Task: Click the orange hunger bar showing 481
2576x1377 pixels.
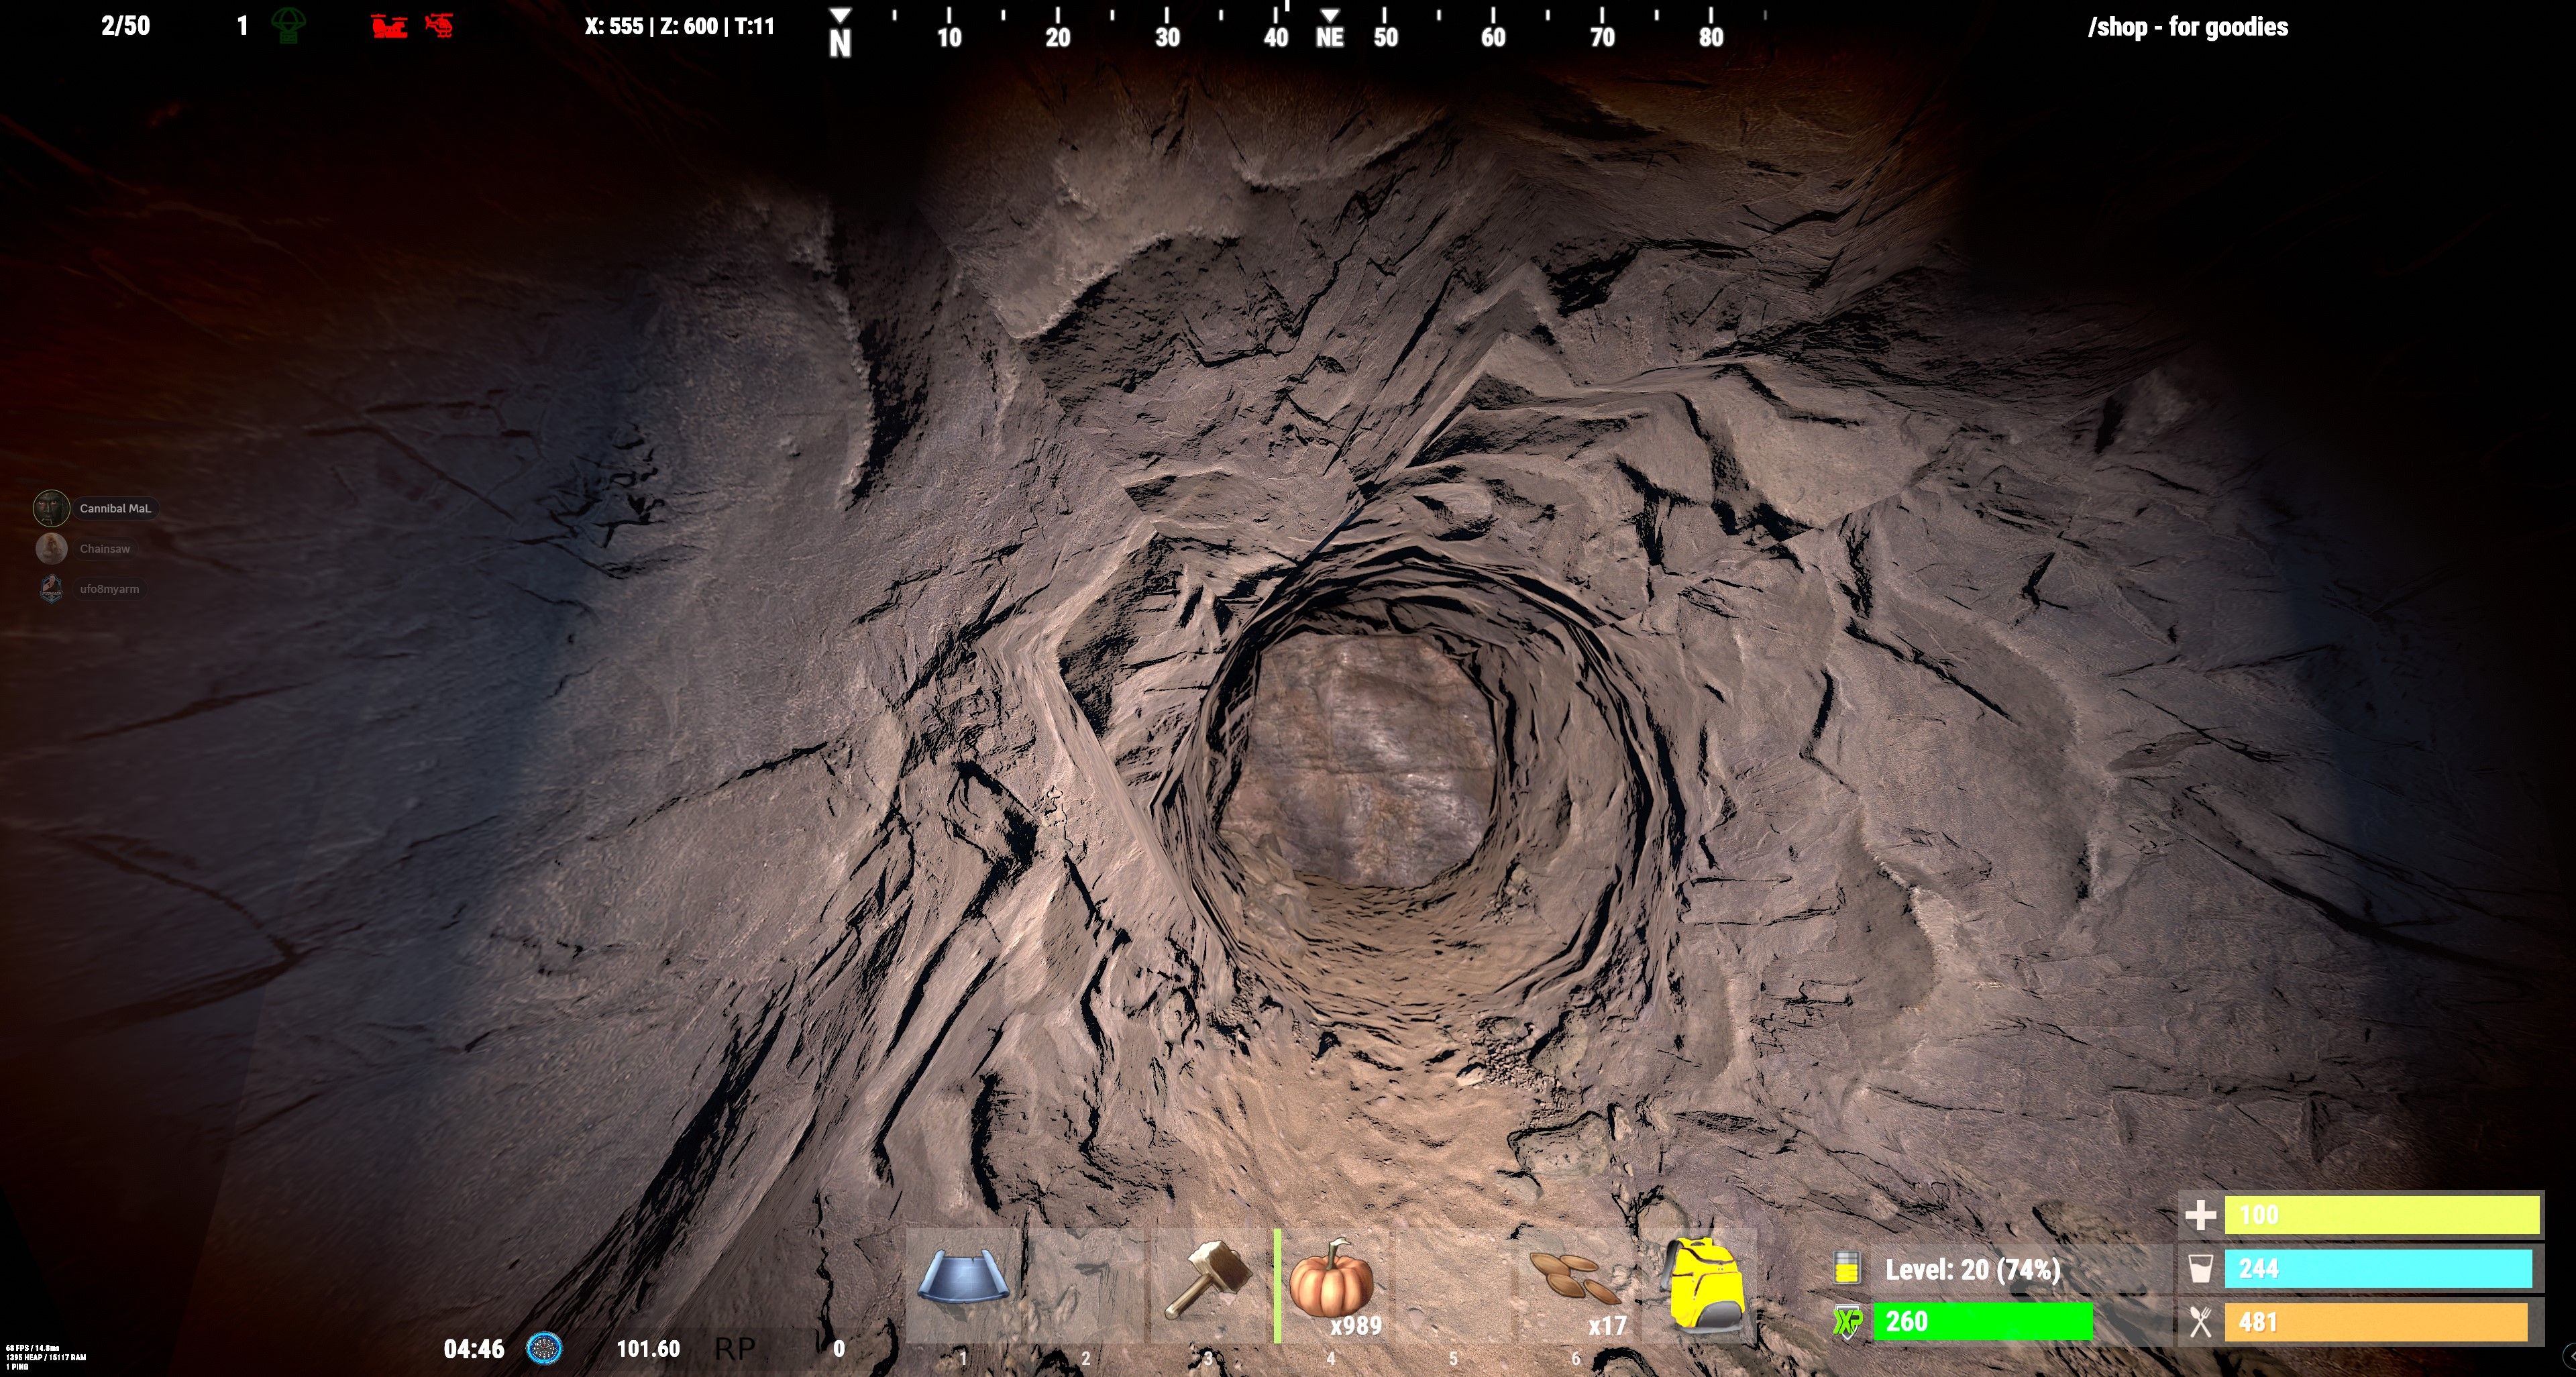Action: [2375, 1322]
